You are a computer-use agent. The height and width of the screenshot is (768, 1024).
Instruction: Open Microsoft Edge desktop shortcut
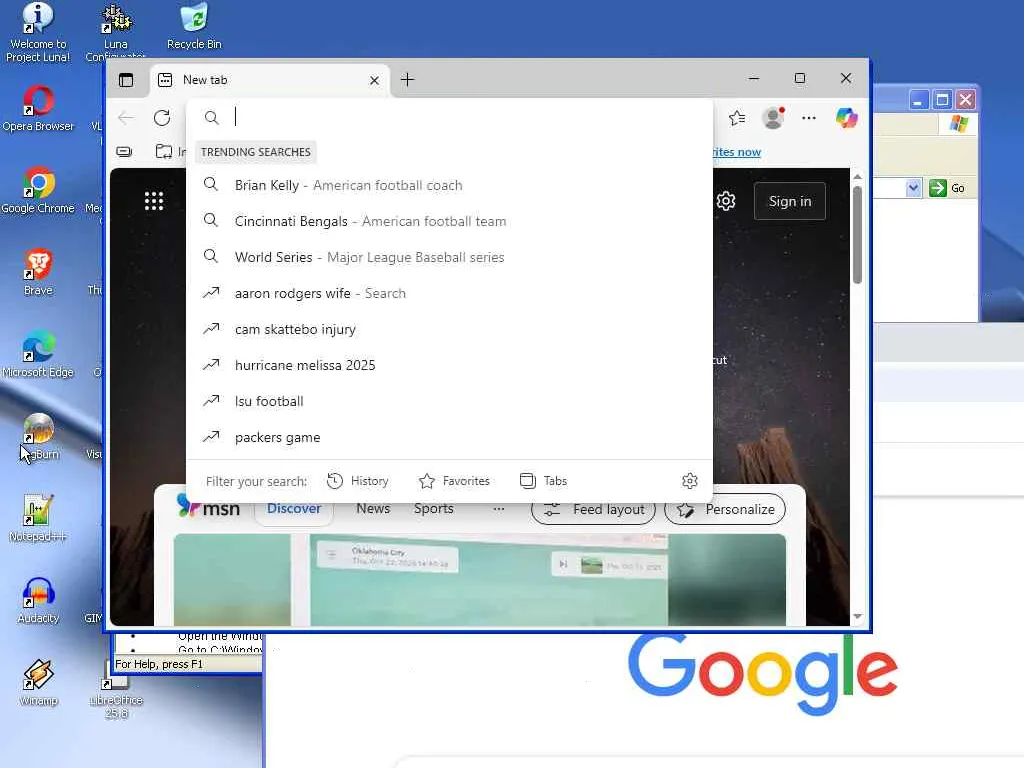(38, 355)
